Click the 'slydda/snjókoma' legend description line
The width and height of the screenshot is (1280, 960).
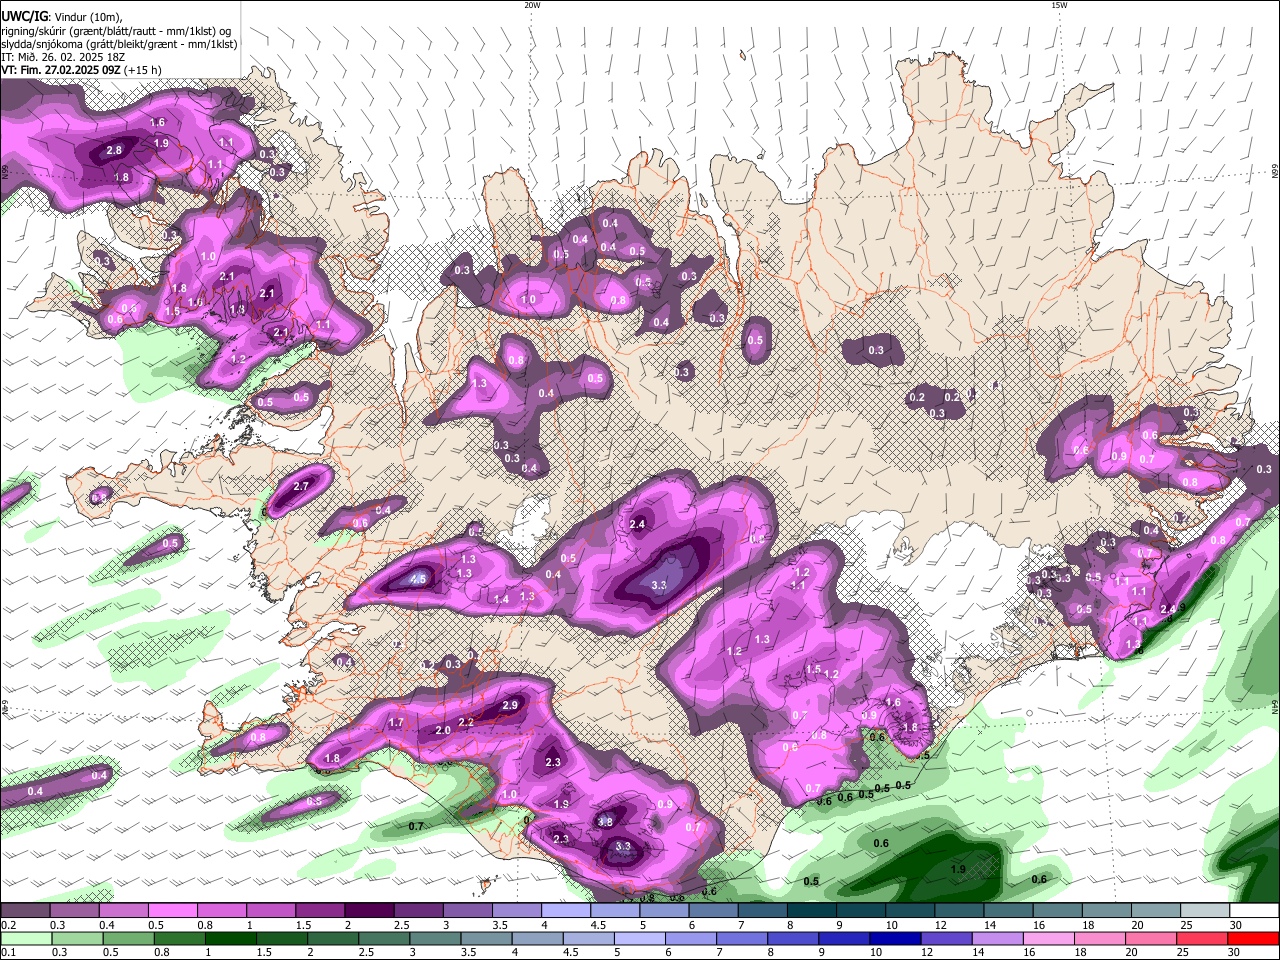[x=119, y=44]
